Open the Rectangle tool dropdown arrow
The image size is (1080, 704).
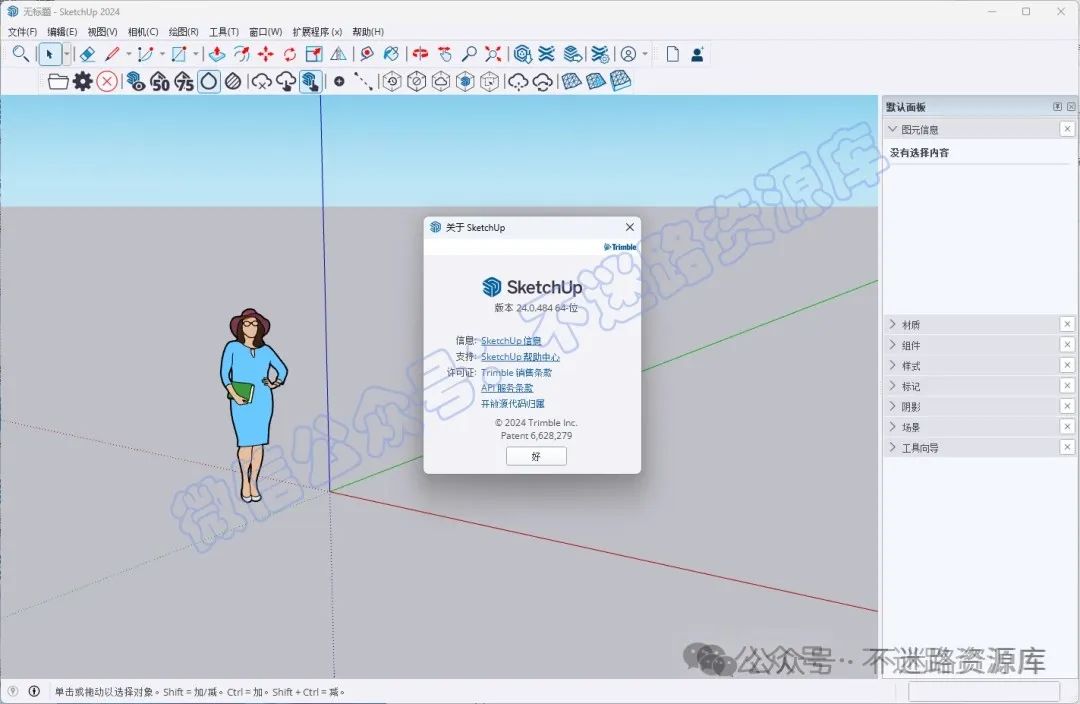(196, 54)
